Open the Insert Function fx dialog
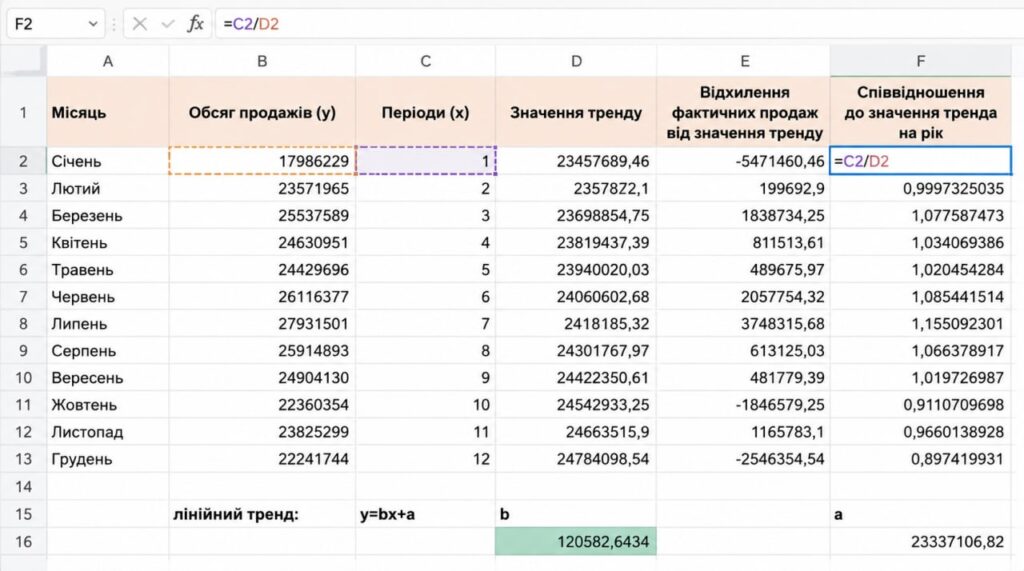This screenshot has height=571, width=1024. click(195, 24)
